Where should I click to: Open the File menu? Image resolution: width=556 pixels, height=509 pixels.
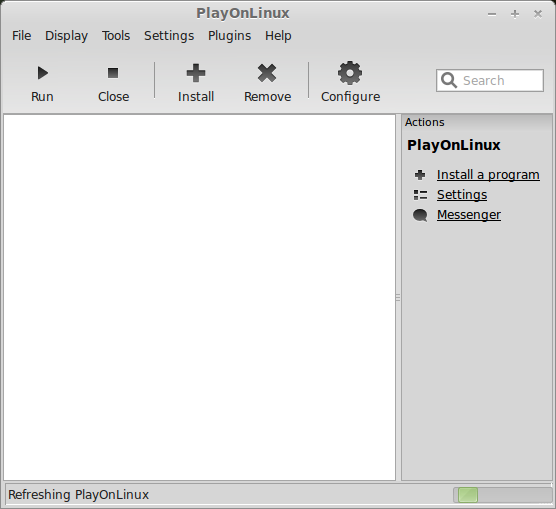pyautogui.click(x=22, y=36)
